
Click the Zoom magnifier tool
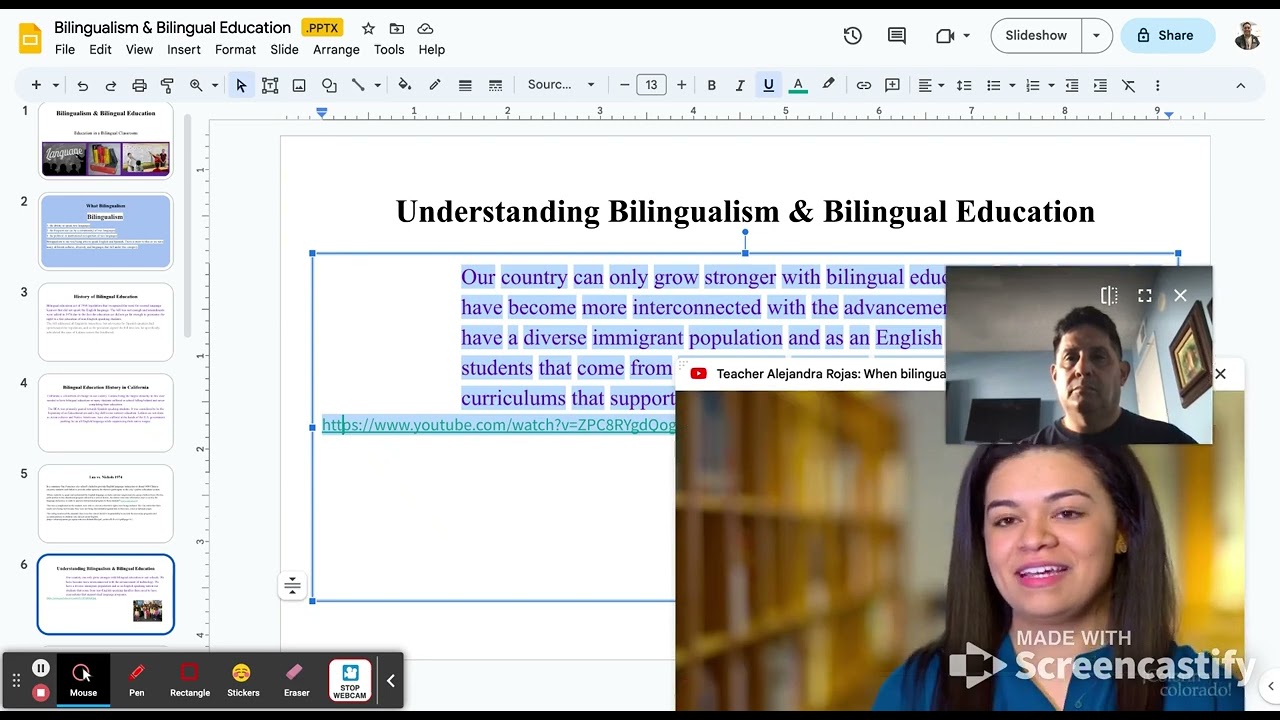click(x=196, y=86)
